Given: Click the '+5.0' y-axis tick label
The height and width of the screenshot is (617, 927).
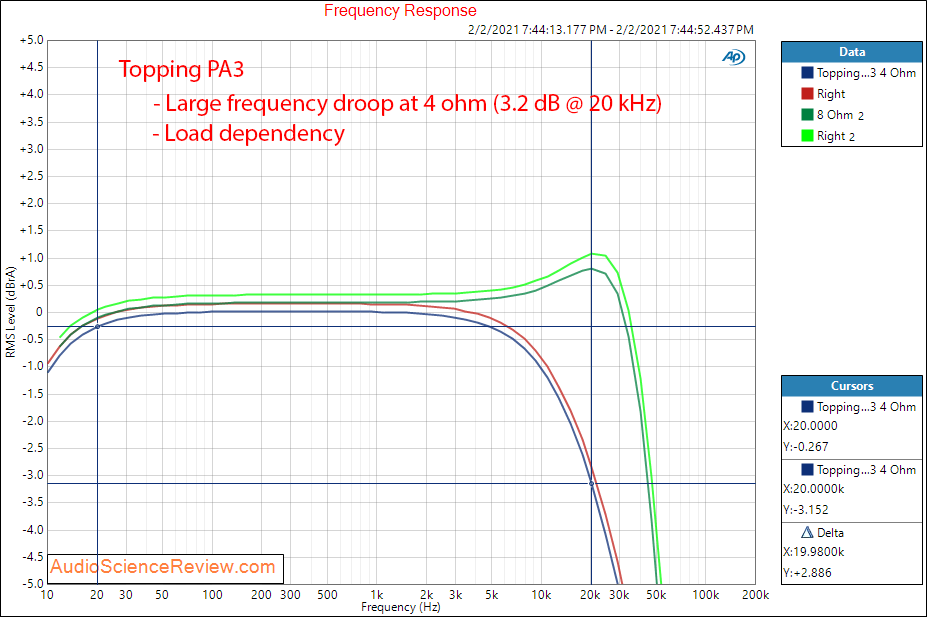Looking at the screenshot, I should 31,40.
